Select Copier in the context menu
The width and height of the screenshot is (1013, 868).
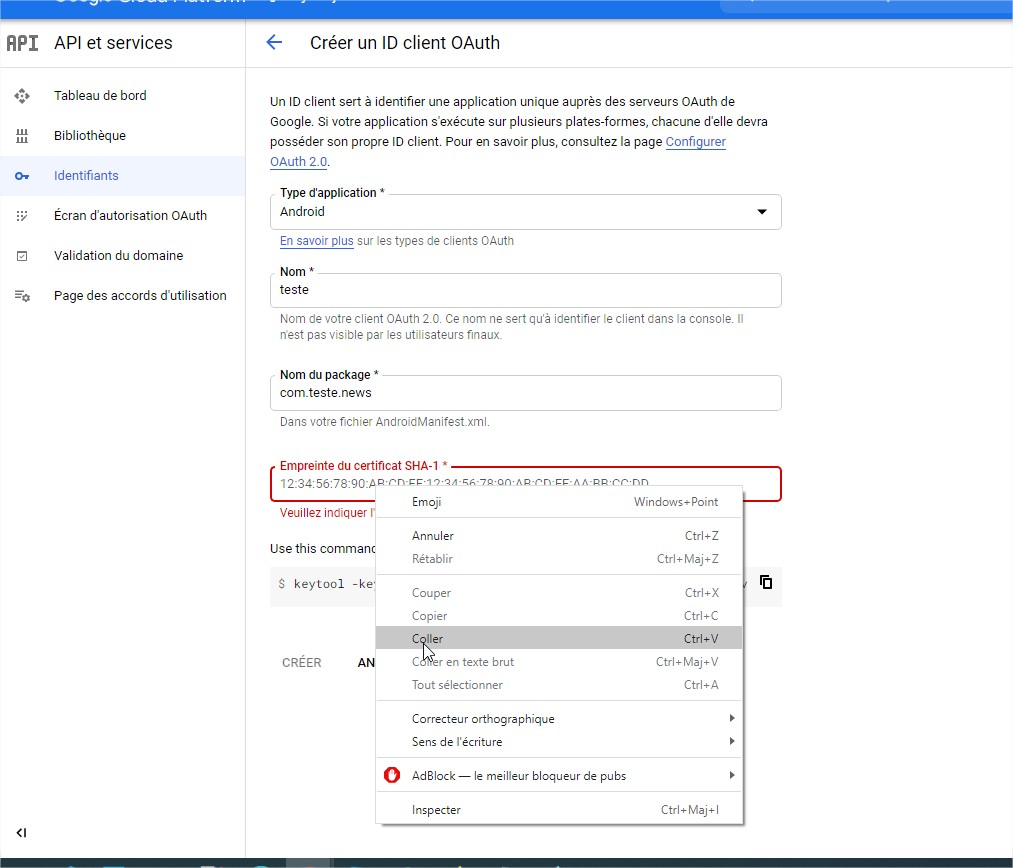click(559, 615)
